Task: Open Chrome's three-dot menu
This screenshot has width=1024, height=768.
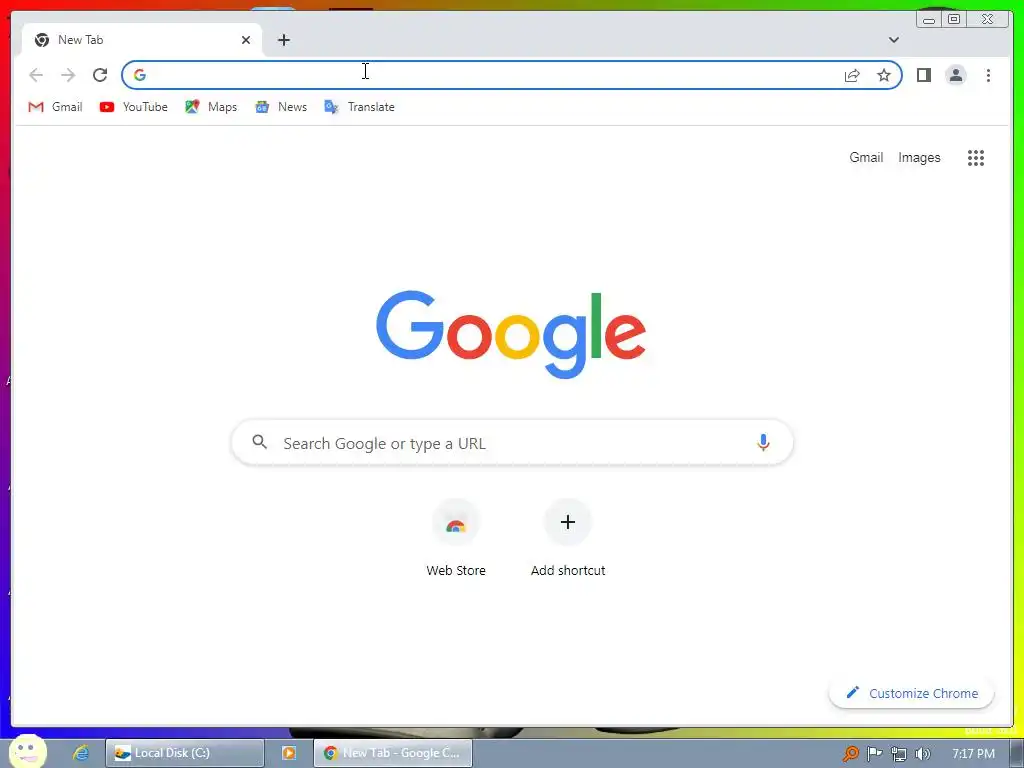Action: 988,75
